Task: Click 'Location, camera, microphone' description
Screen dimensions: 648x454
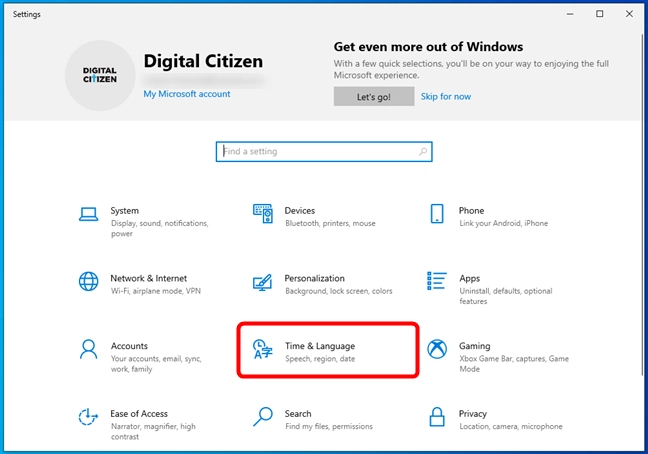Action: click(511, 427)
